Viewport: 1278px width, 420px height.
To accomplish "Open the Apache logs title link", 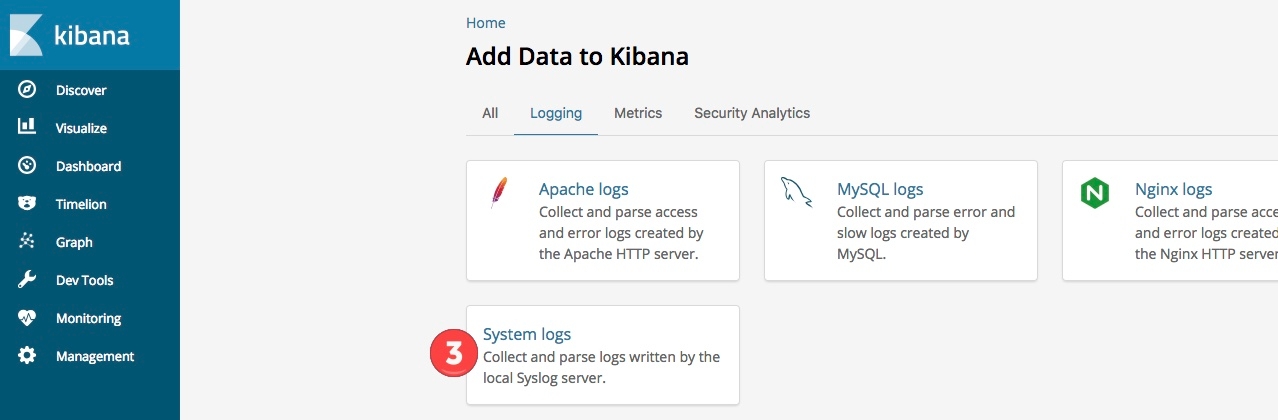I will tap(584, 189).
